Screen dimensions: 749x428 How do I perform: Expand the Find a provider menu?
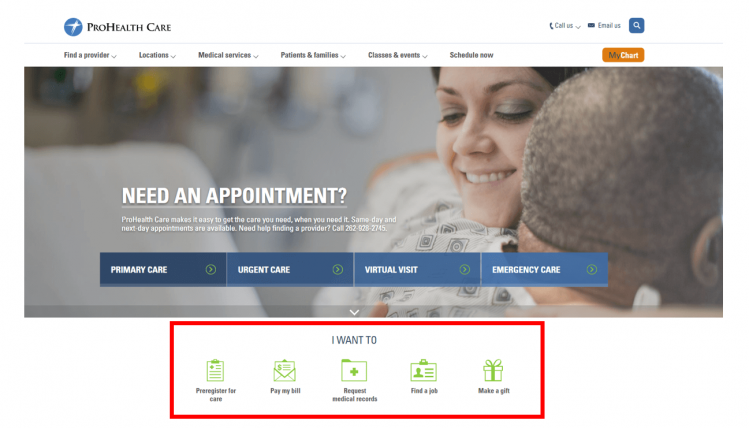[x=90, y=55]
